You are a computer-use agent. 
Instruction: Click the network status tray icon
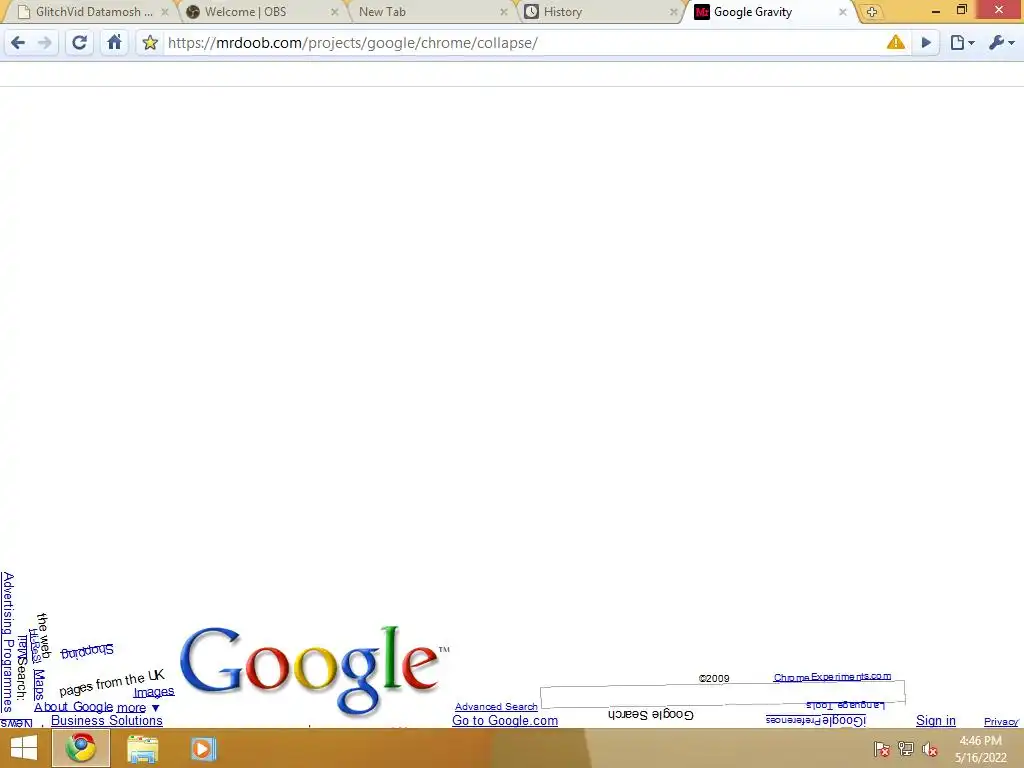click(x=906, y=749)
